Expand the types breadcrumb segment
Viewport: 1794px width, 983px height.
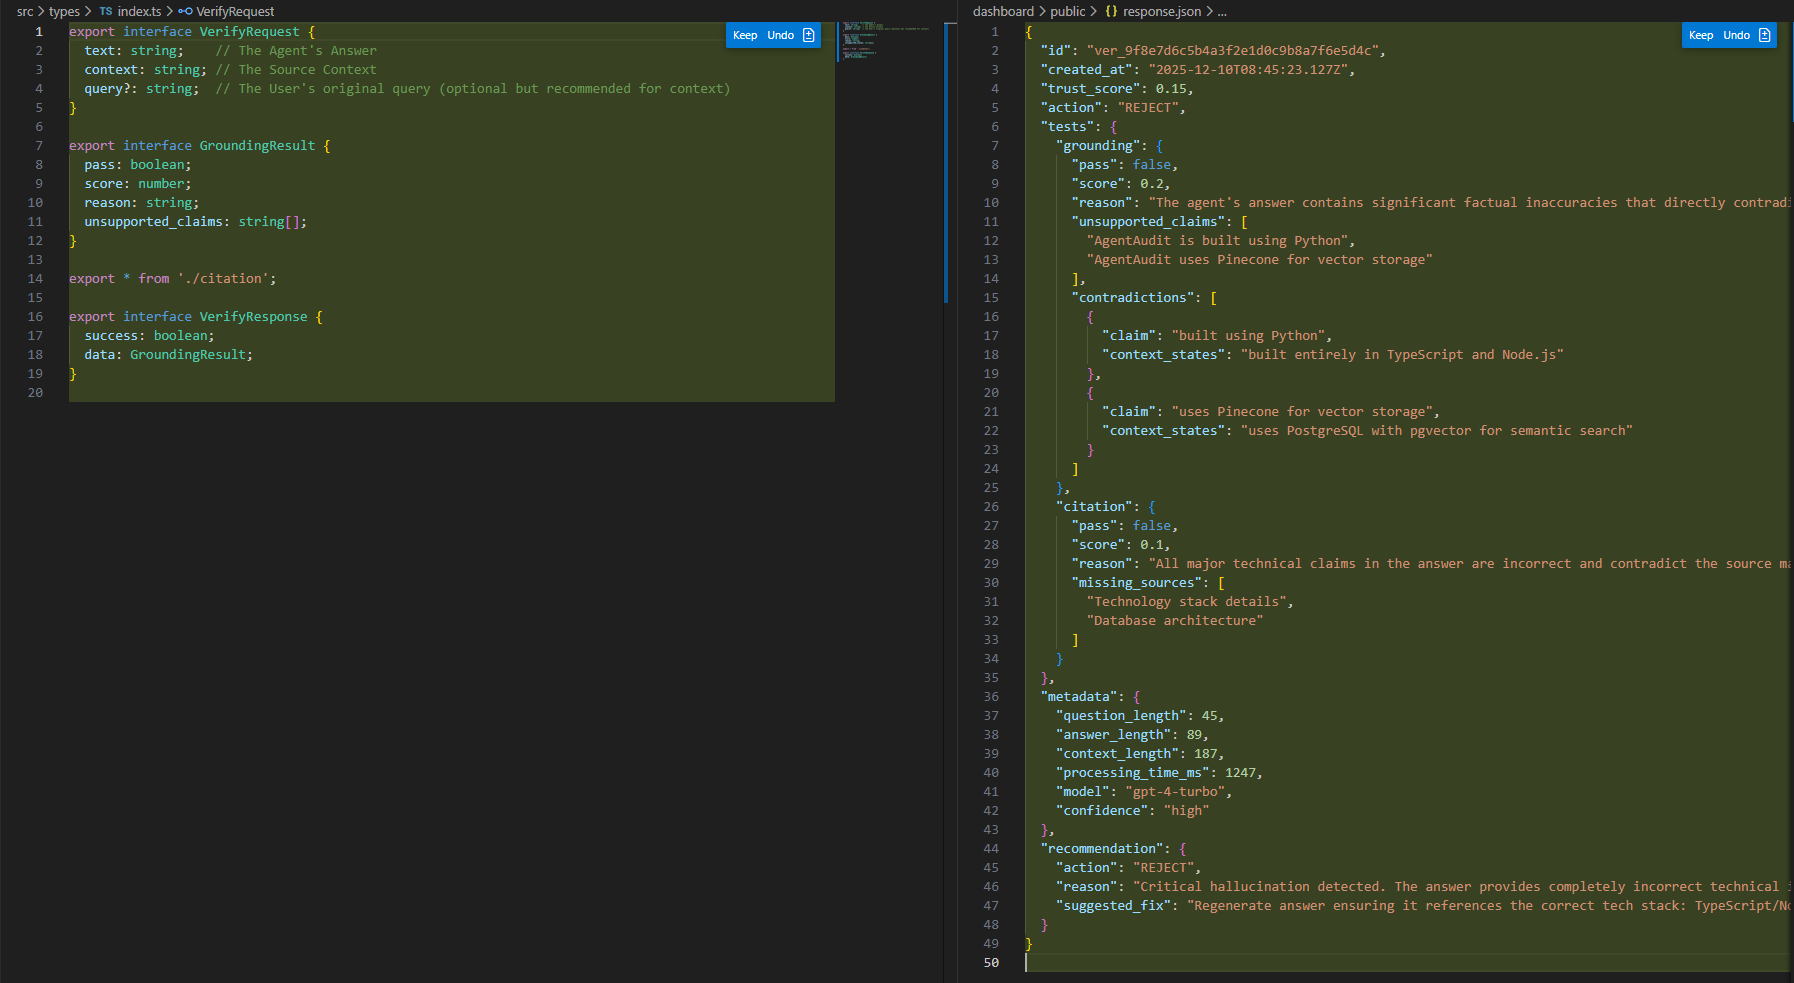(64, 12)
